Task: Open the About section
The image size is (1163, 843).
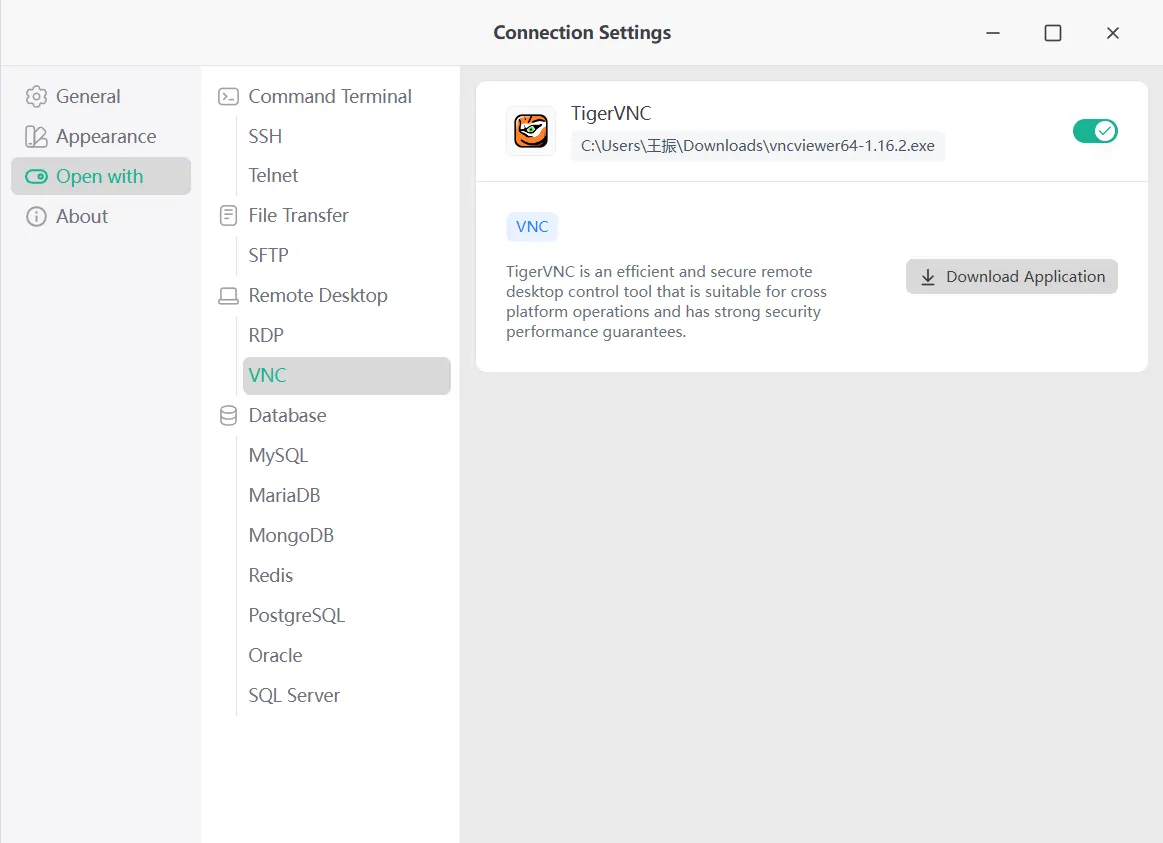Action: point(101,216)
